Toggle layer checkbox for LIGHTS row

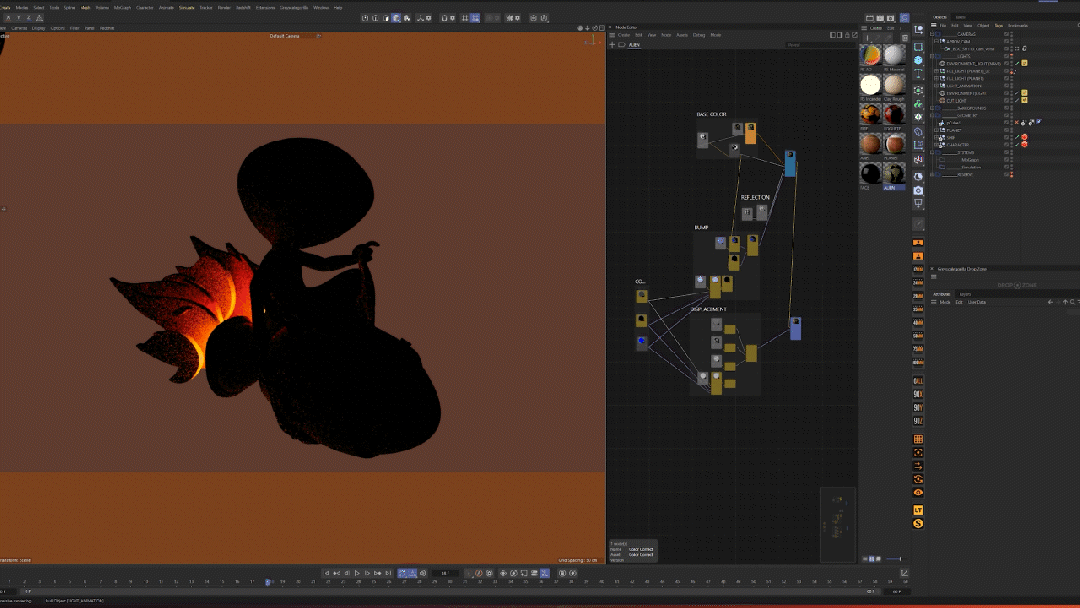point(1006,56)
